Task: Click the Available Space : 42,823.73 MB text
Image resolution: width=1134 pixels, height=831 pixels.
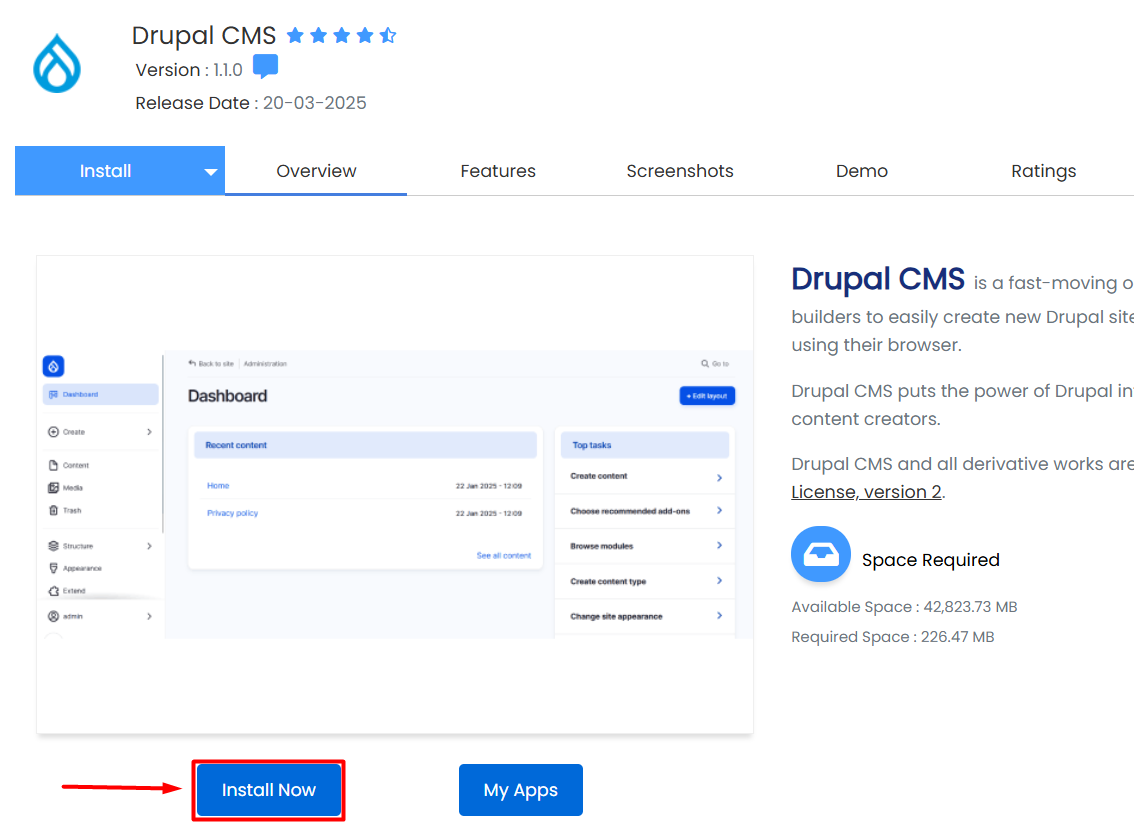Action: pyautogui.click(x=904, y=607)
